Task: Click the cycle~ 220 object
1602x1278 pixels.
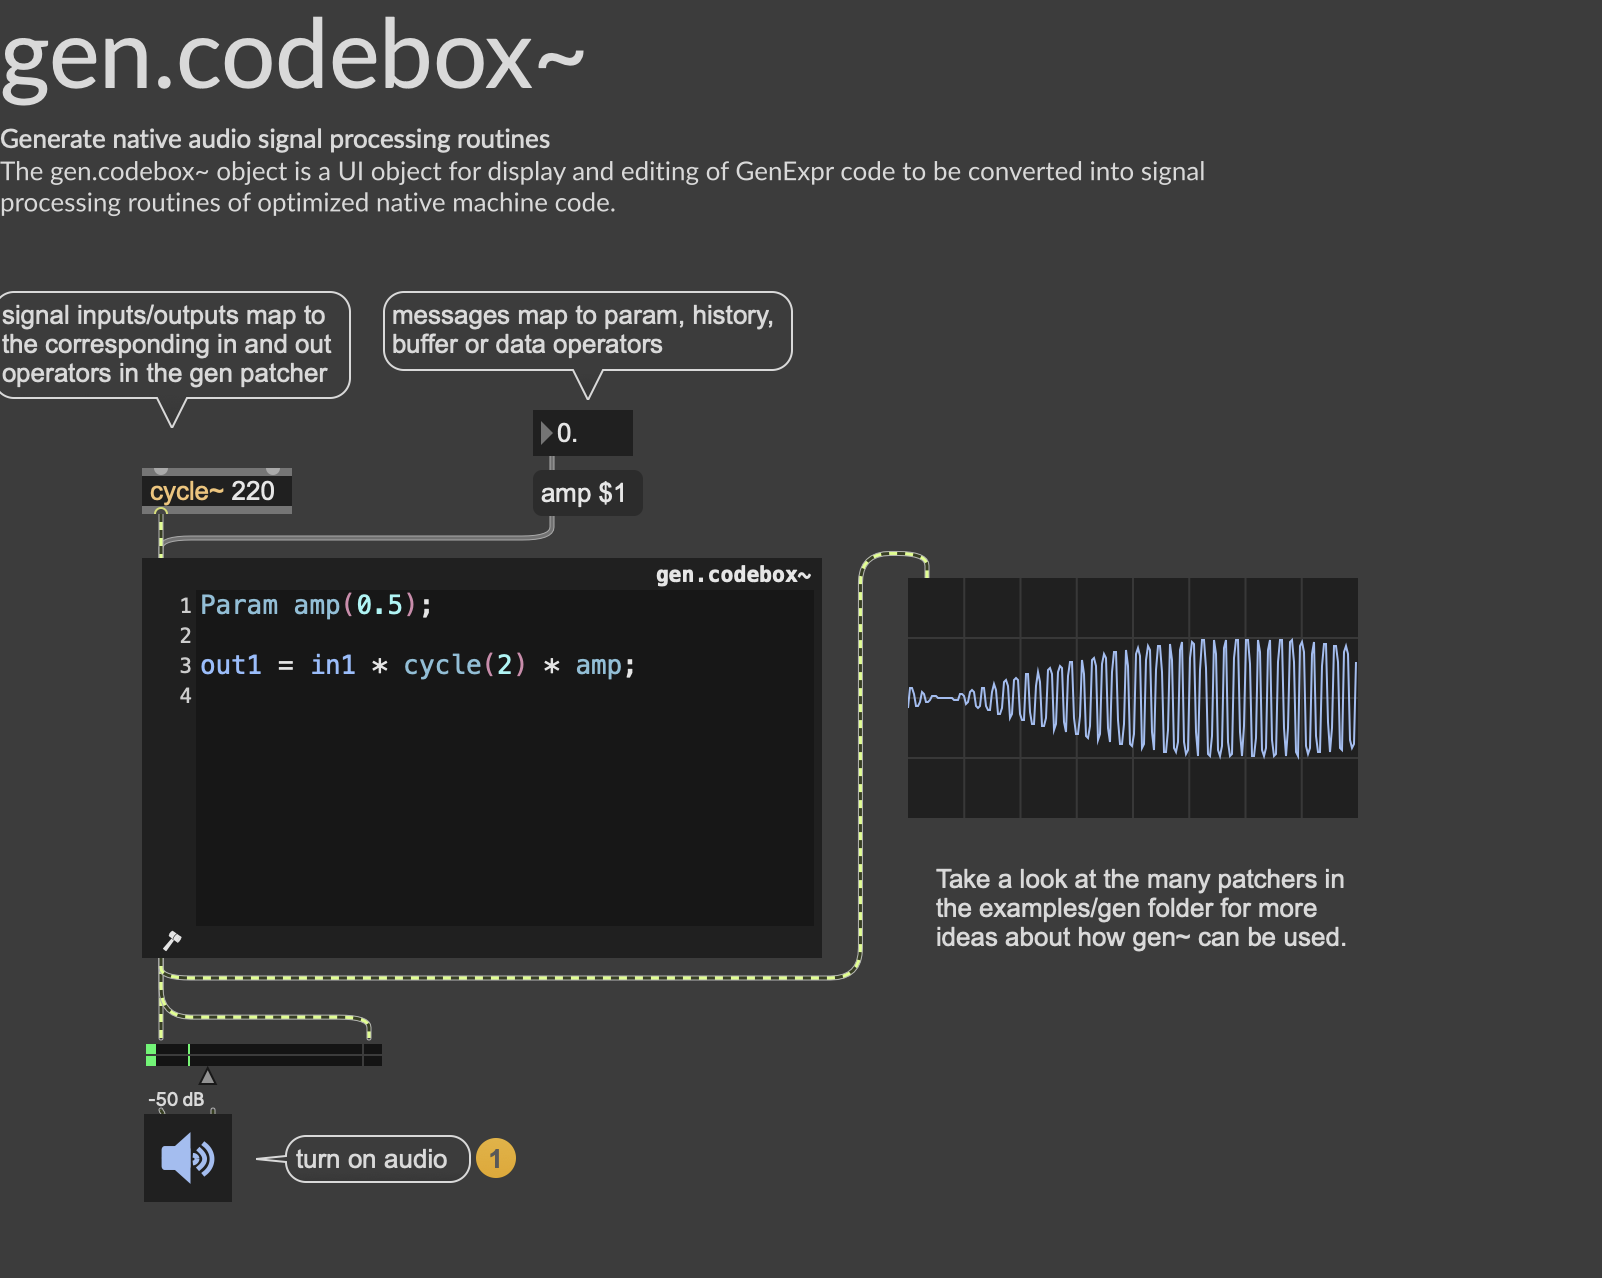Action: point(217,491)
